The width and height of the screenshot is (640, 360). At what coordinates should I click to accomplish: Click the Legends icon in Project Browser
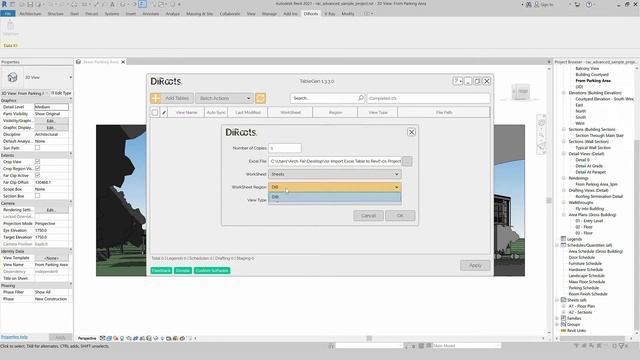[563, 239]
